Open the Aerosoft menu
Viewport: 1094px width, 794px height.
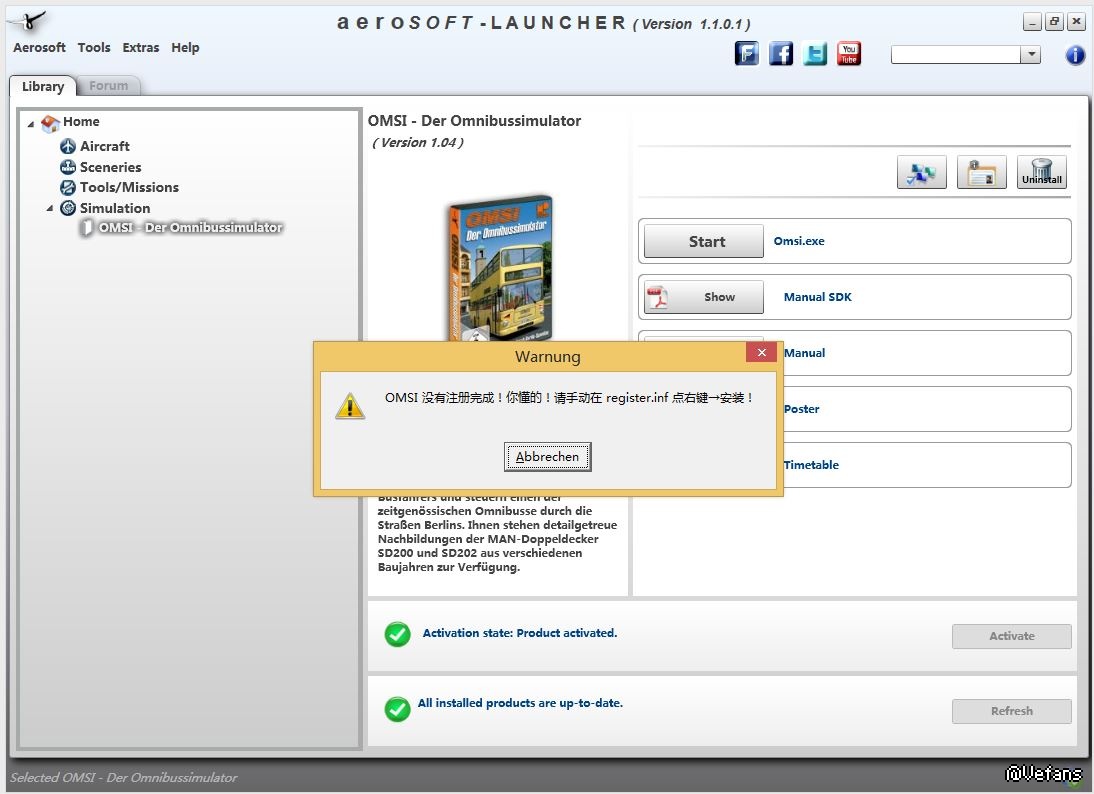39,47
